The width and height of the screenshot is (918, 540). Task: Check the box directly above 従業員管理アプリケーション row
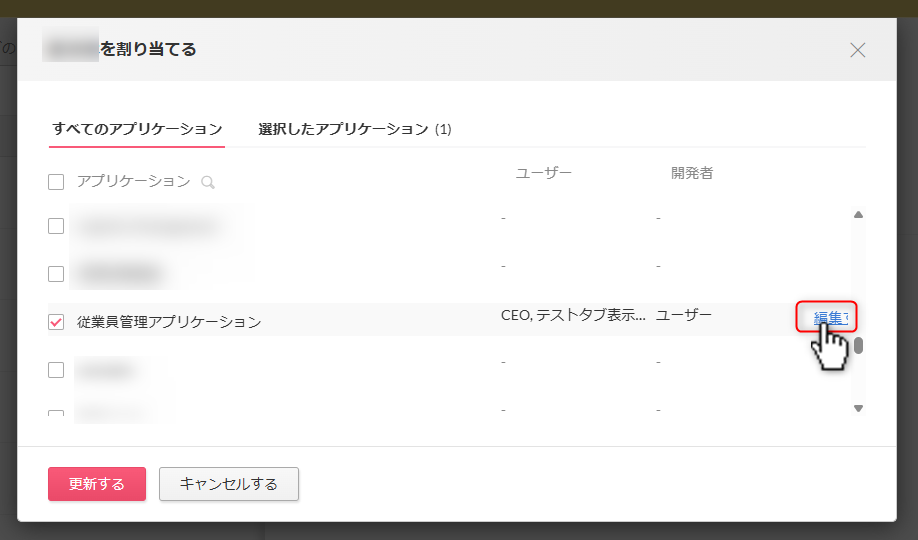pos(56,274)
